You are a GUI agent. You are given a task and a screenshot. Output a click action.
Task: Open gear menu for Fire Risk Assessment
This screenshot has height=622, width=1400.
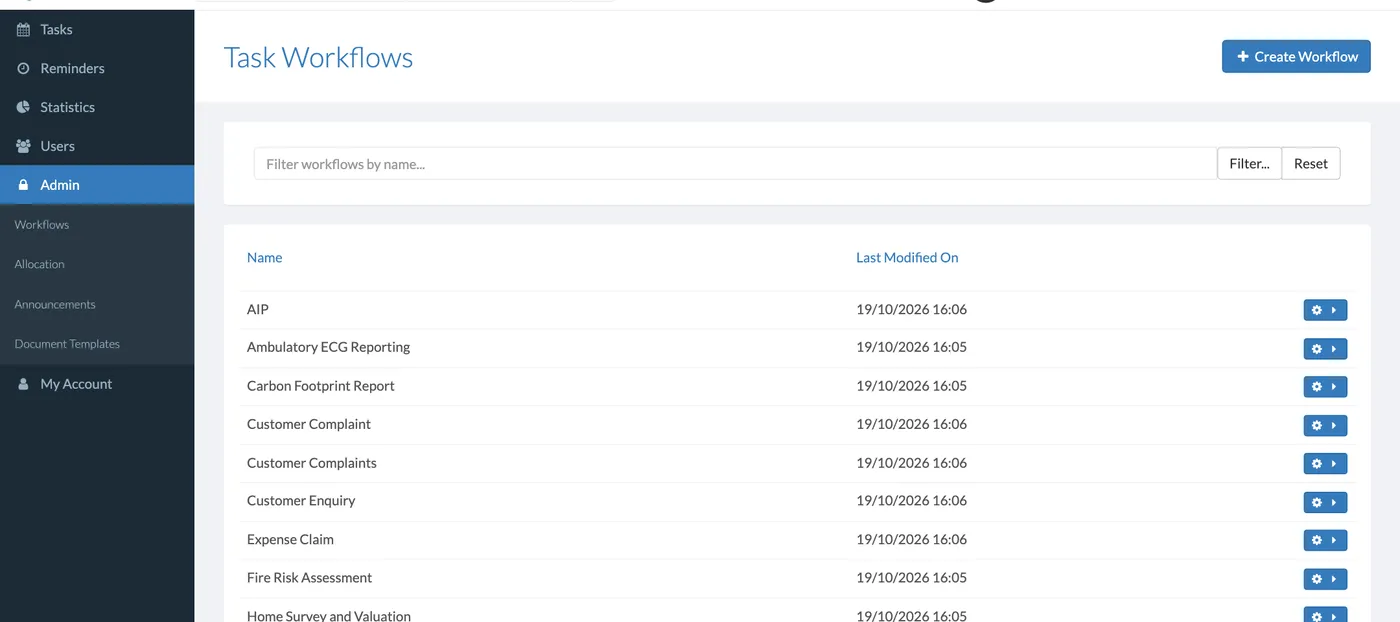pyautogui.click(x=1325, y=579)
